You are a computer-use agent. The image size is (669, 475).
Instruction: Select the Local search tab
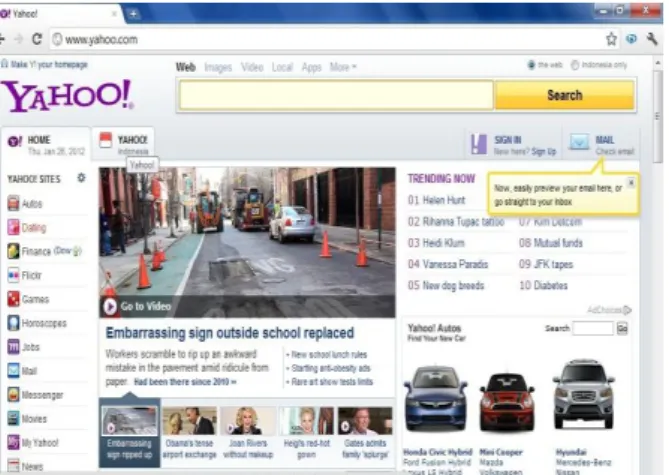point(282,67)
